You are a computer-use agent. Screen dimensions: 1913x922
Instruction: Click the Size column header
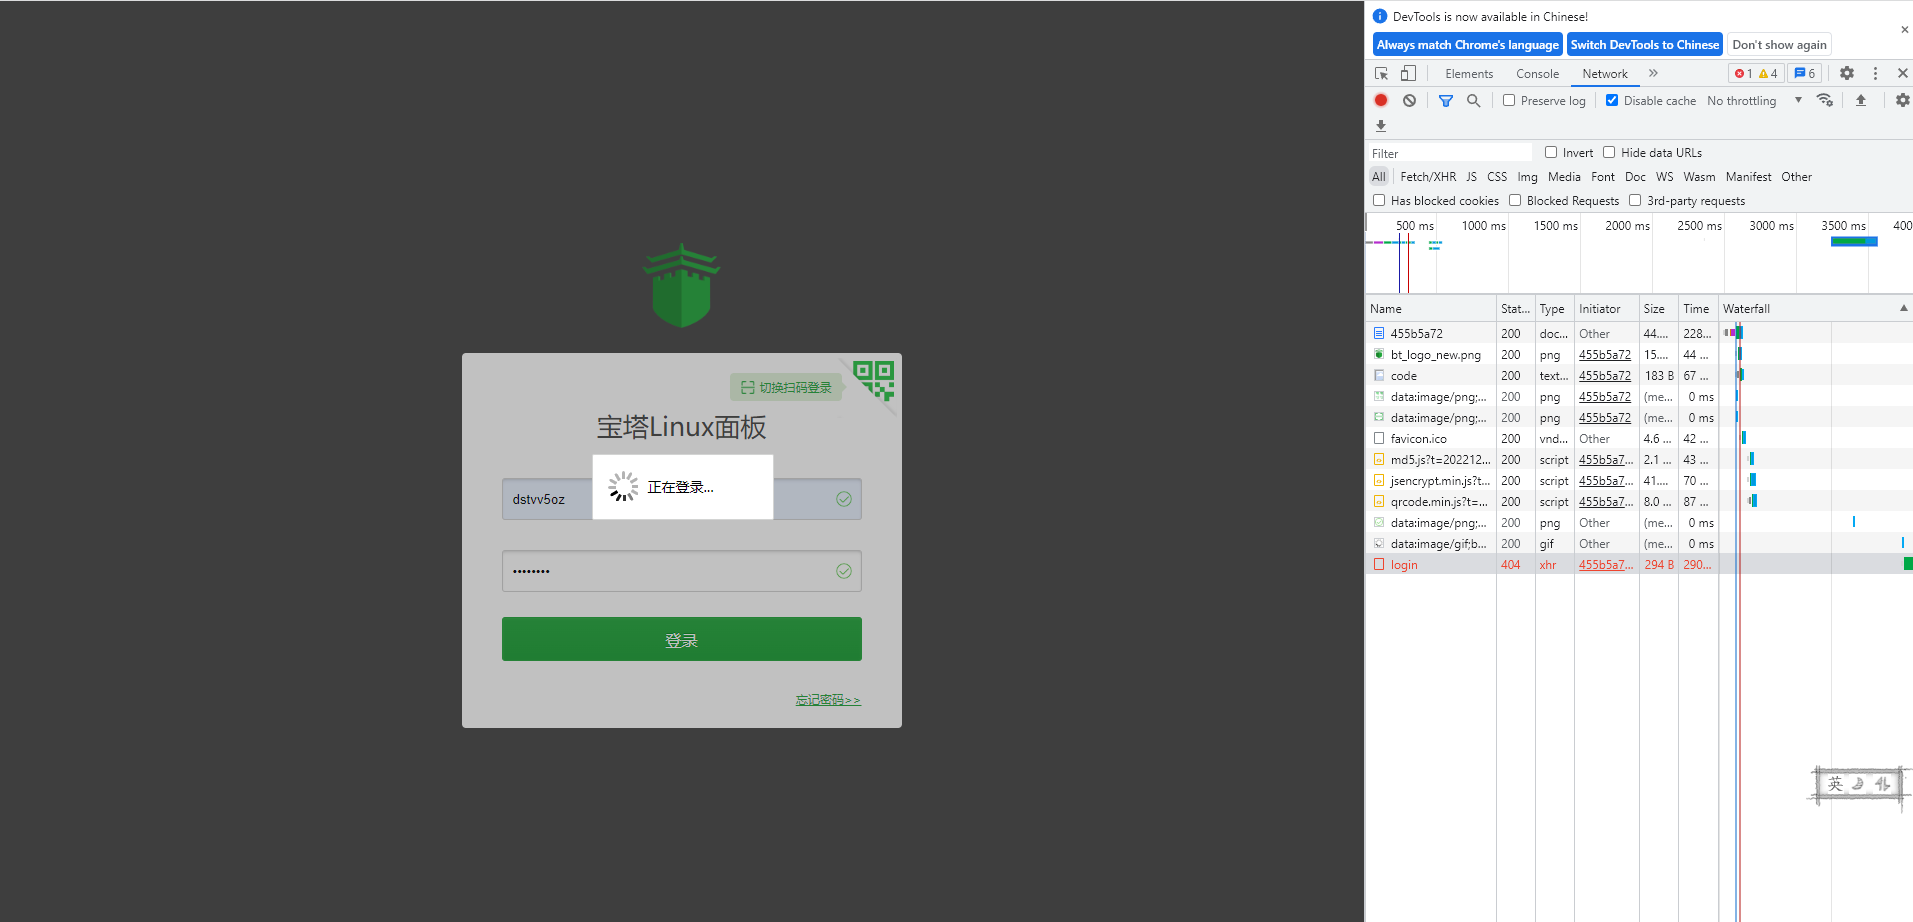coord(1658,309)
